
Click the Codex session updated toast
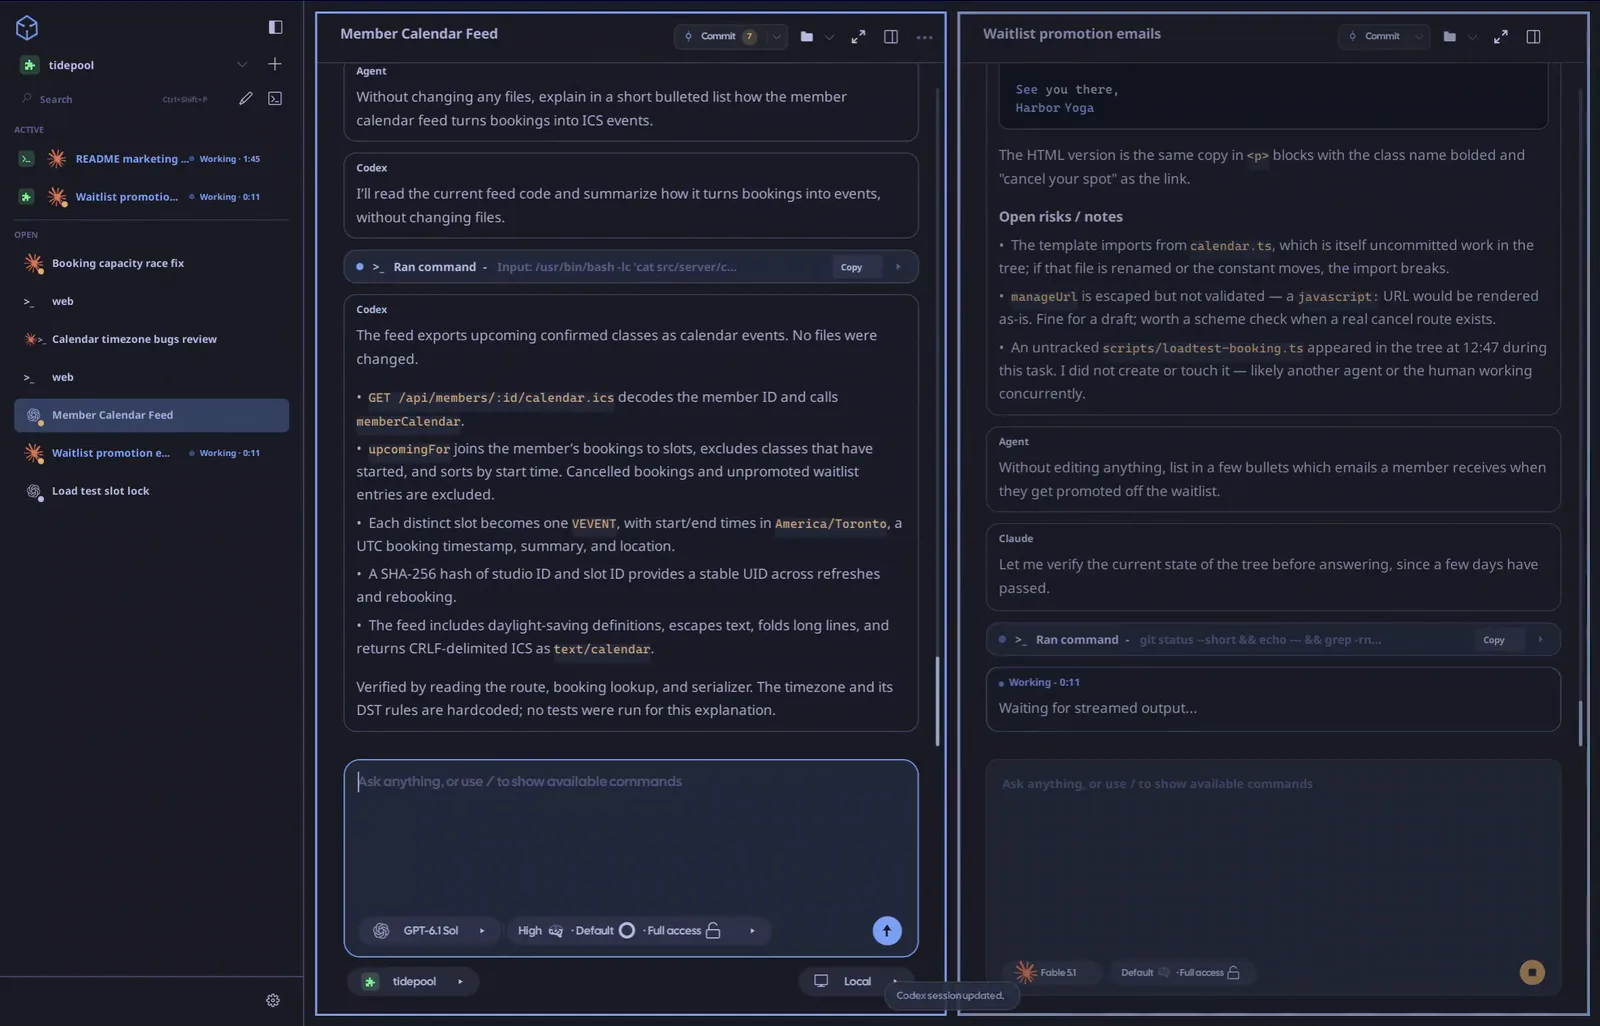(x=951, y=995)
